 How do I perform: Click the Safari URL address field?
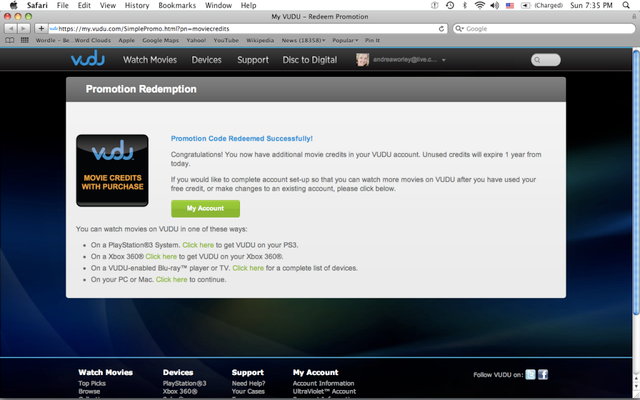(248, 29)
